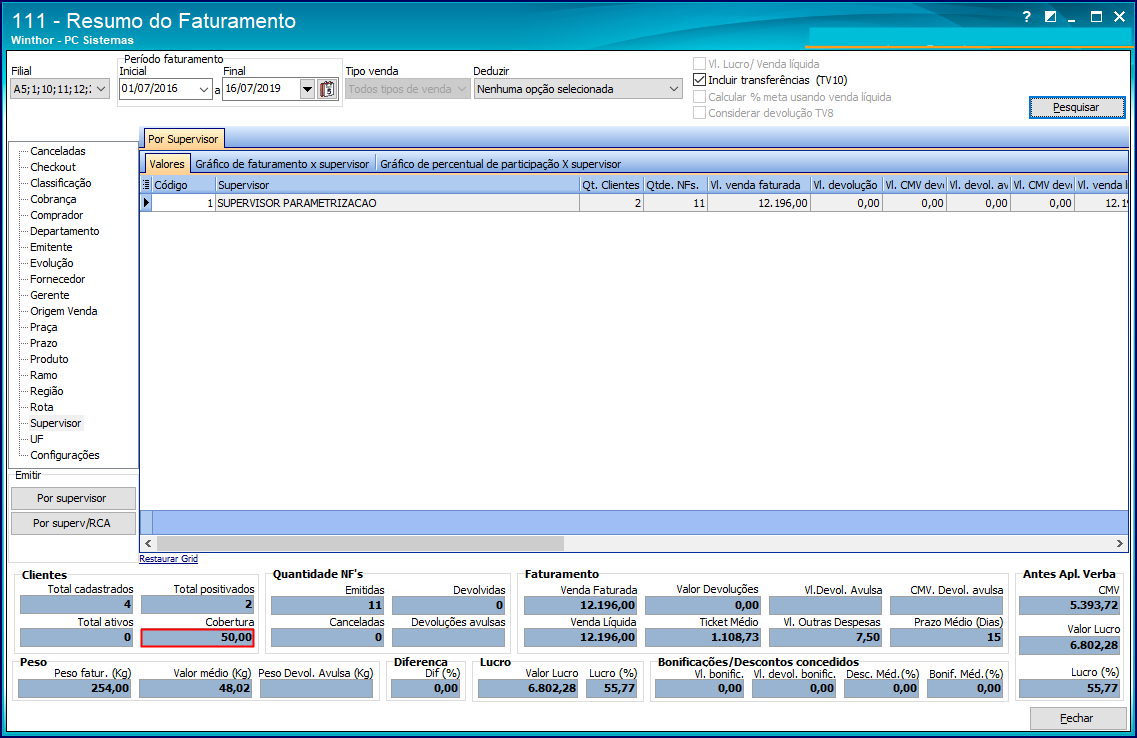The image size is (1137, 738).
Task: Toggle Vl. Lucro/ Venda líquida checkbox
Action: tap(700, 64)
